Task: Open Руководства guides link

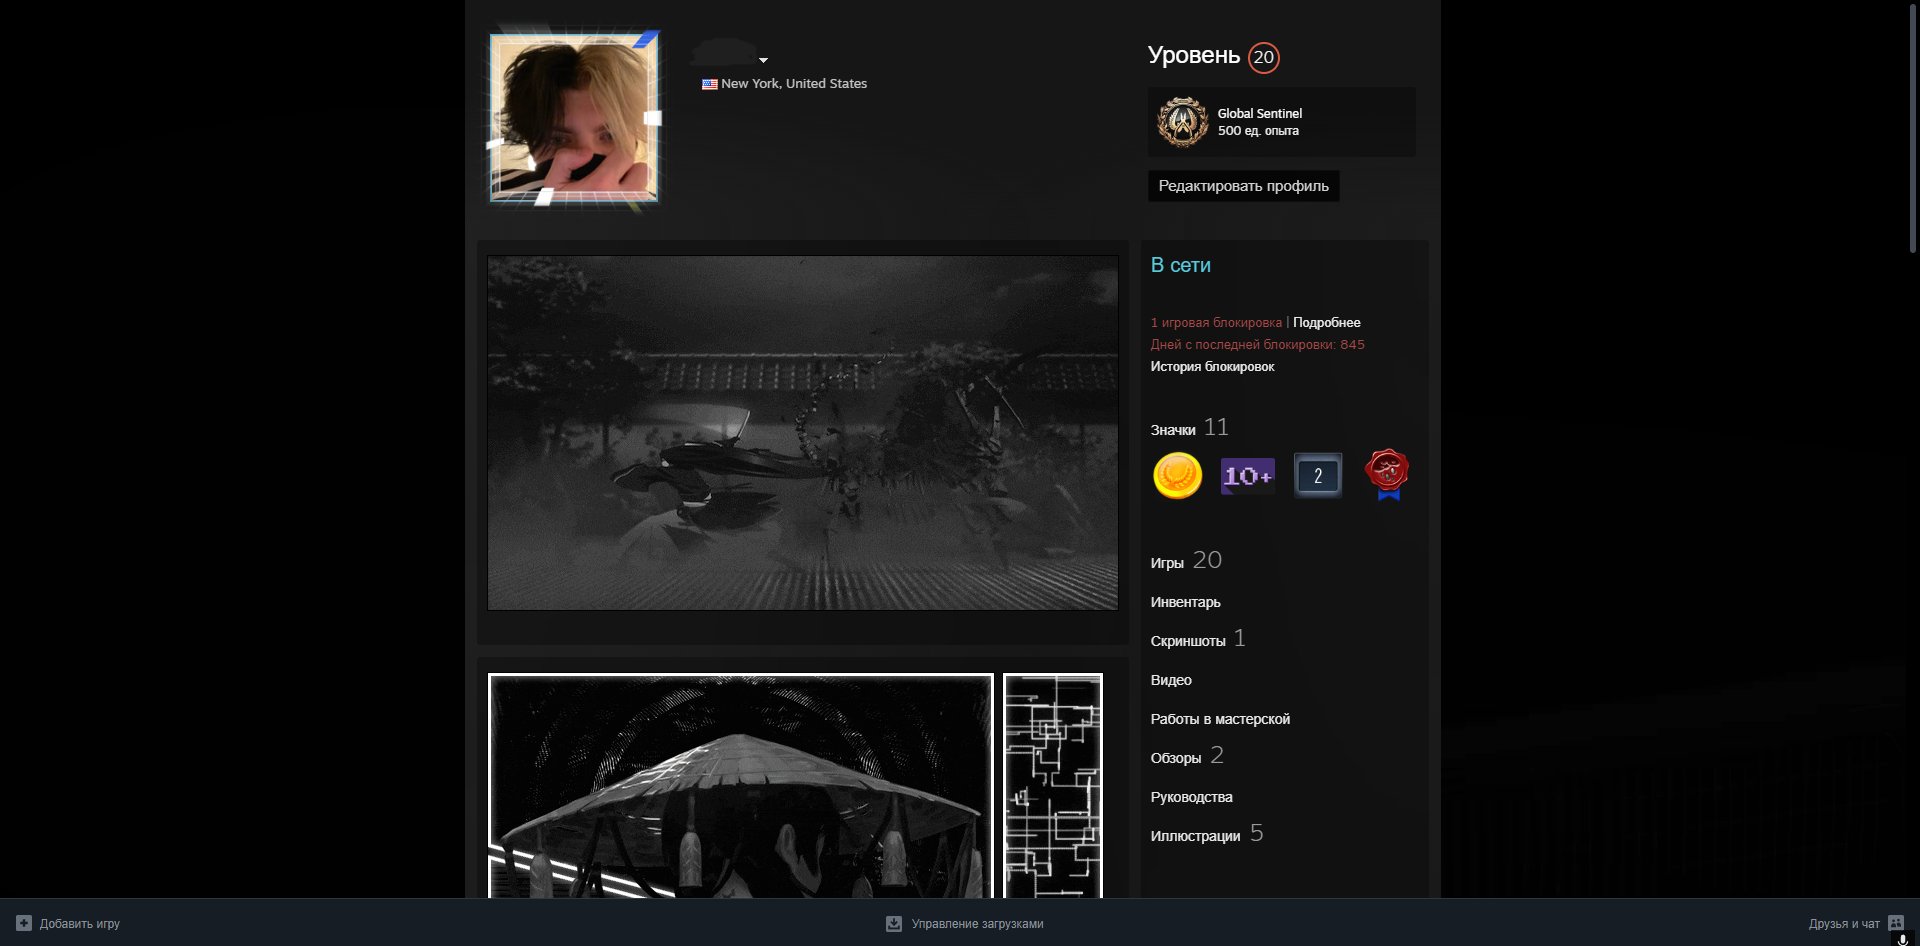Action: 1191,797
